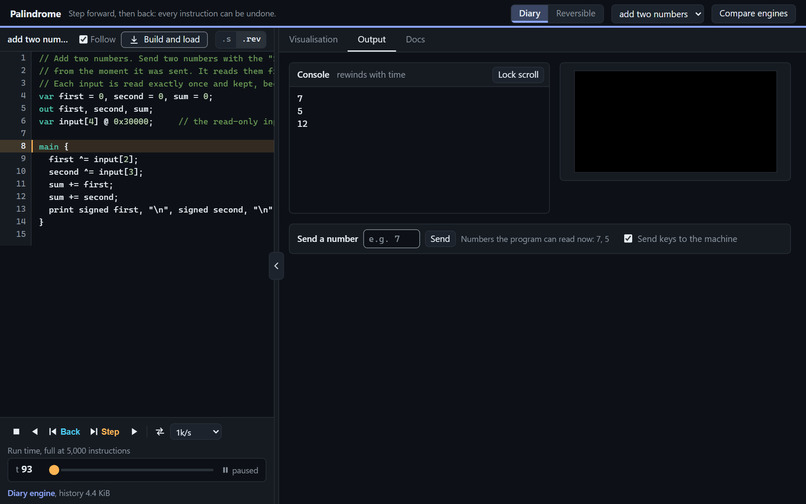806x504 pixels.
Task: Toggle the Follow checkbox
Action: pos(83,39)
